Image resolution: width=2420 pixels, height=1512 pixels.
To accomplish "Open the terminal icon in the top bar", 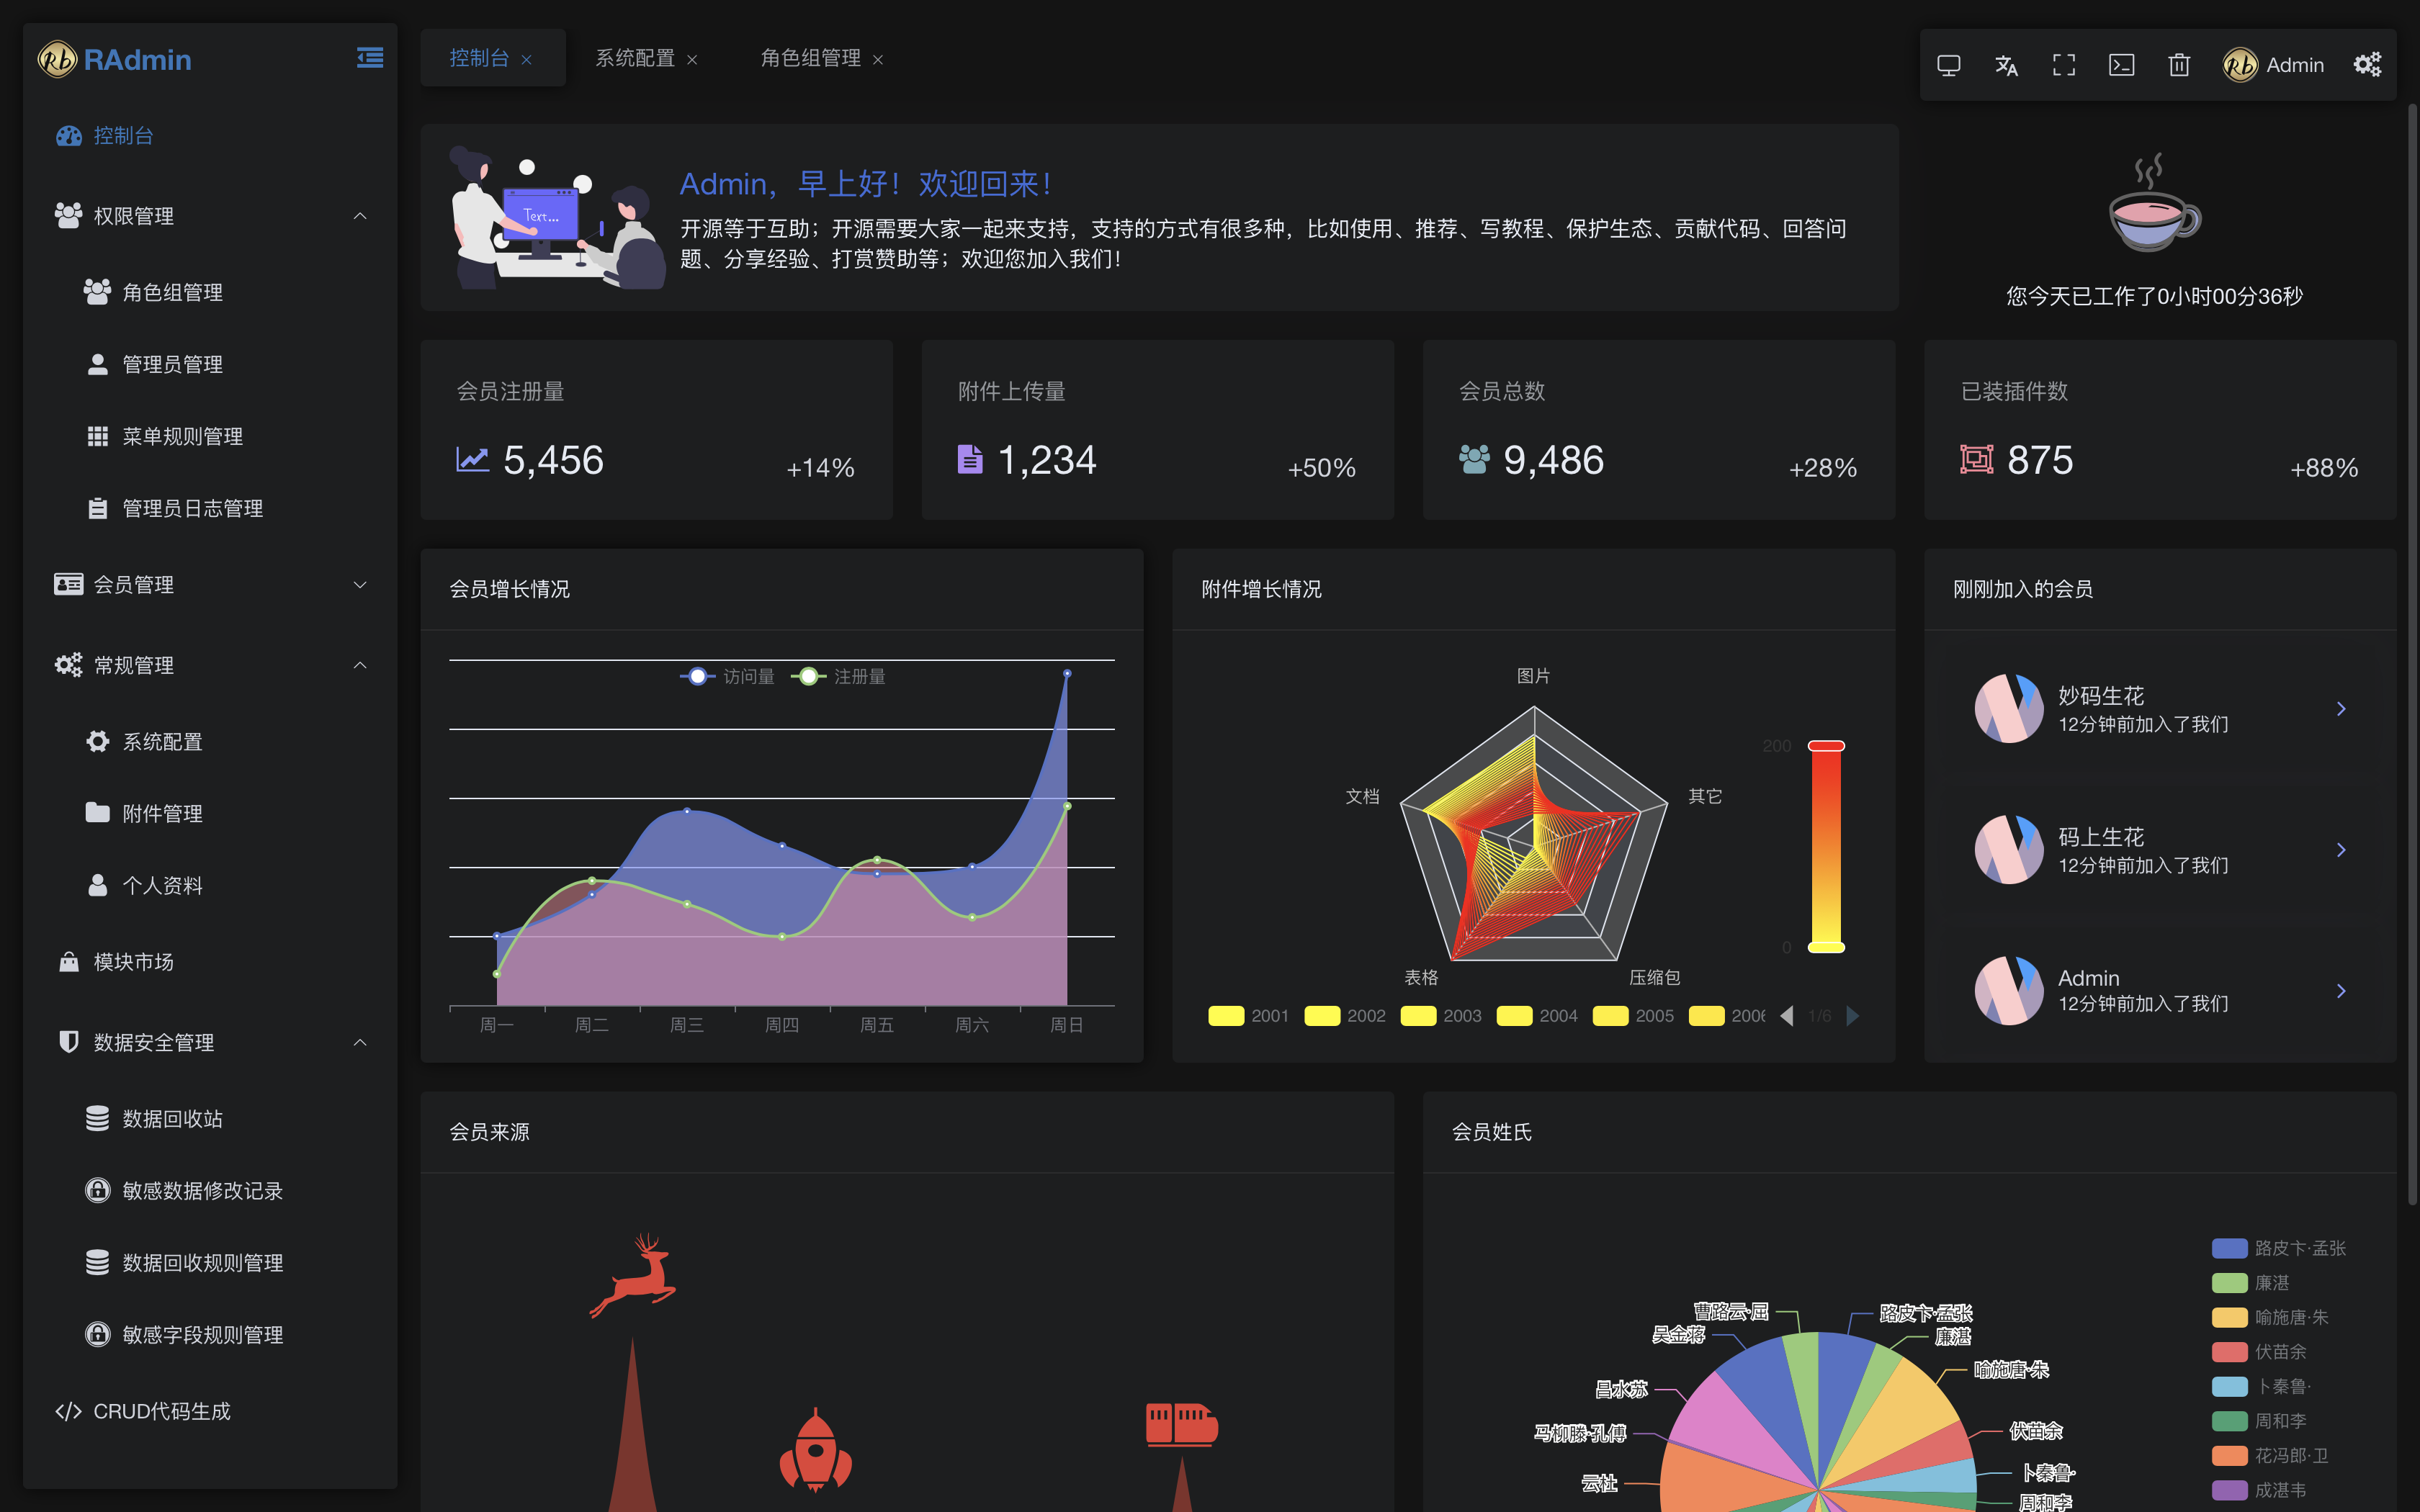I will coord(2121,65).
